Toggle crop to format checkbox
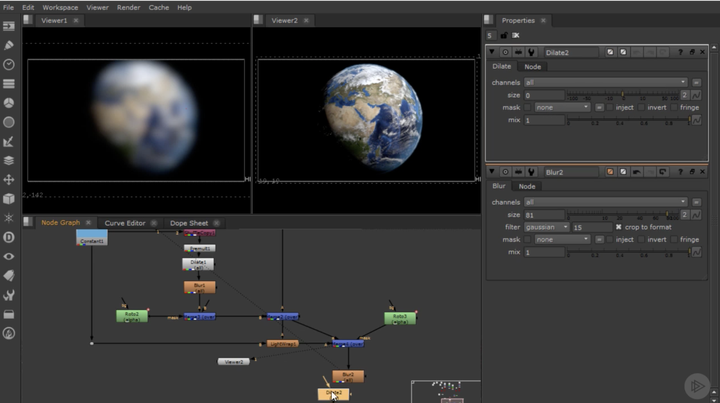 (619, 227)
